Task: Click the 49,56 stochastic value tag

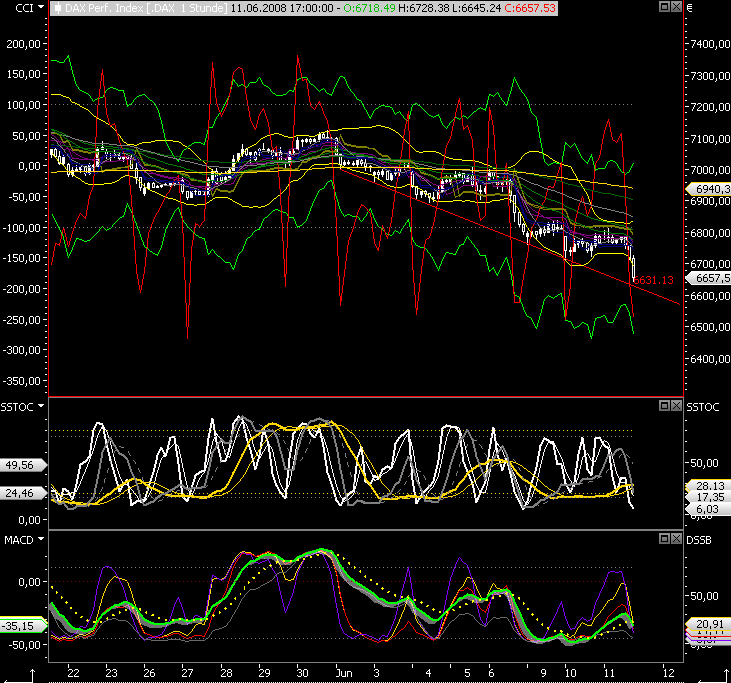Action: point(22,465)
